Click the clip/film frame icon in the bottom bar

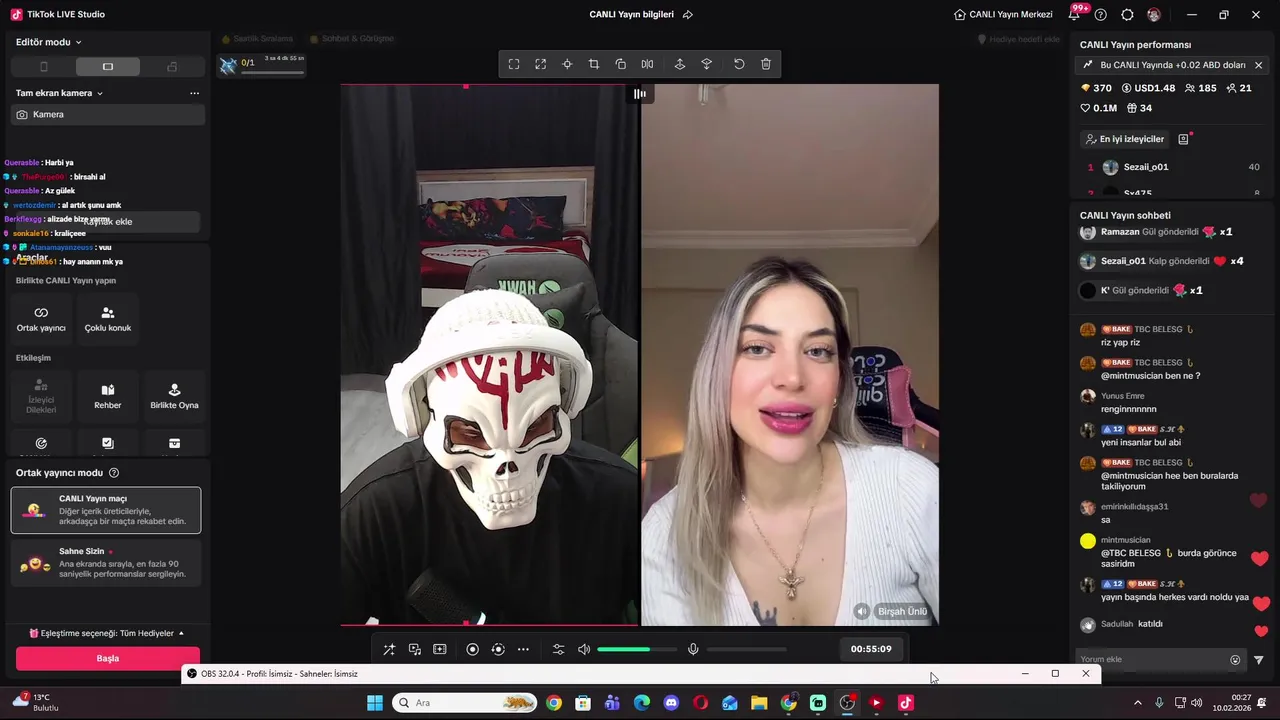pyautogui.click(x=440, y=649)
